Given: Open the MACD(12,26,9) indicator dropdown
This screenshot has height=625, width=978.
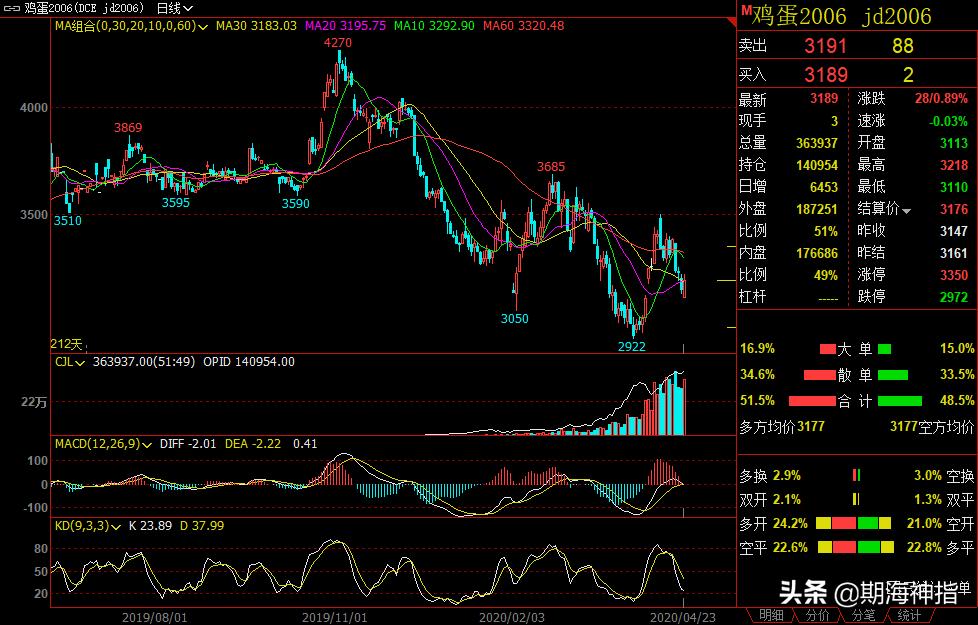Looking at the screenshot, I should click(x=147, y=445).
